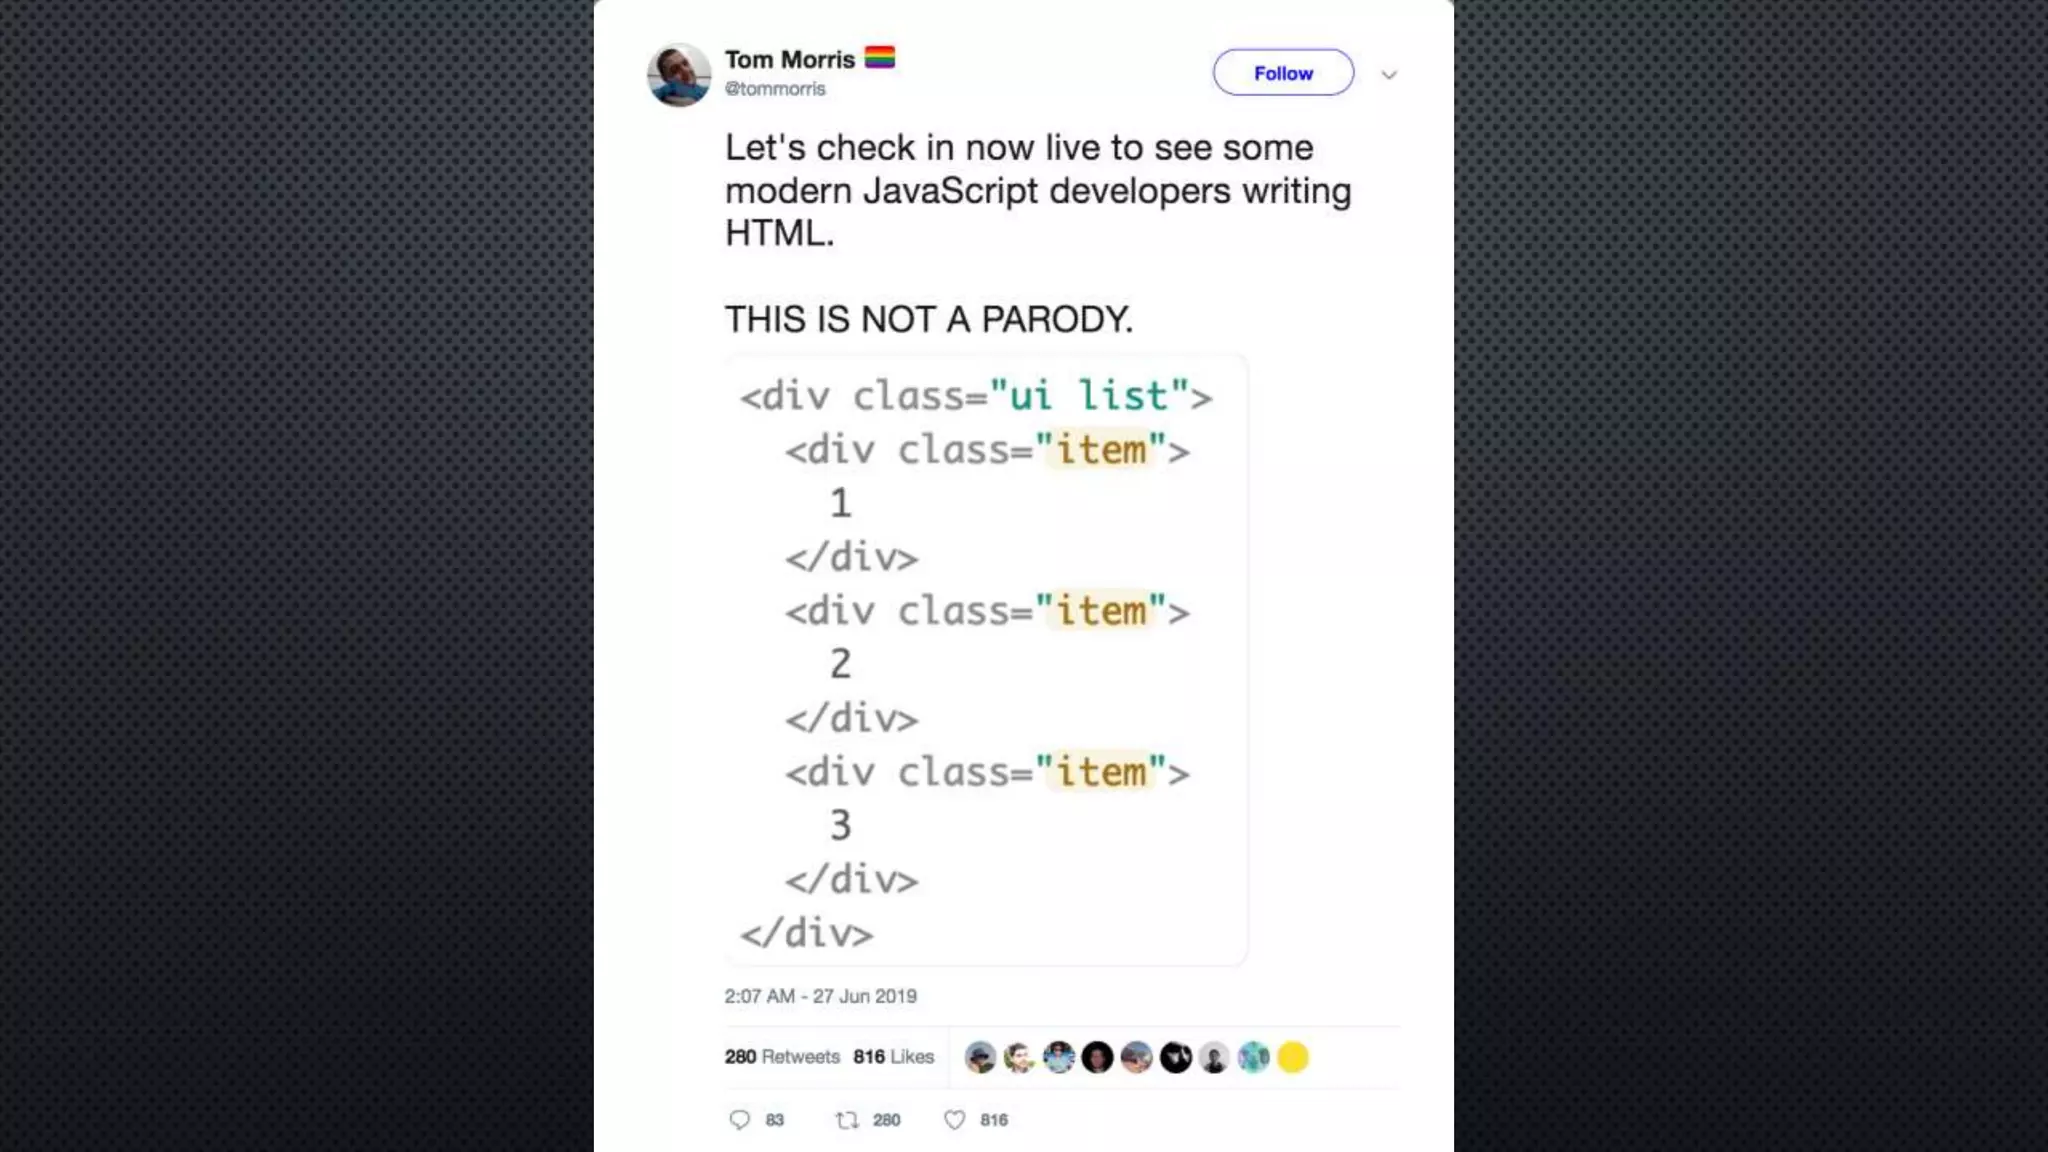This screenshot has height=1152, width=2048.
Task: Click the rainbow flag emoji beside the name
Action: click(880, 58)
